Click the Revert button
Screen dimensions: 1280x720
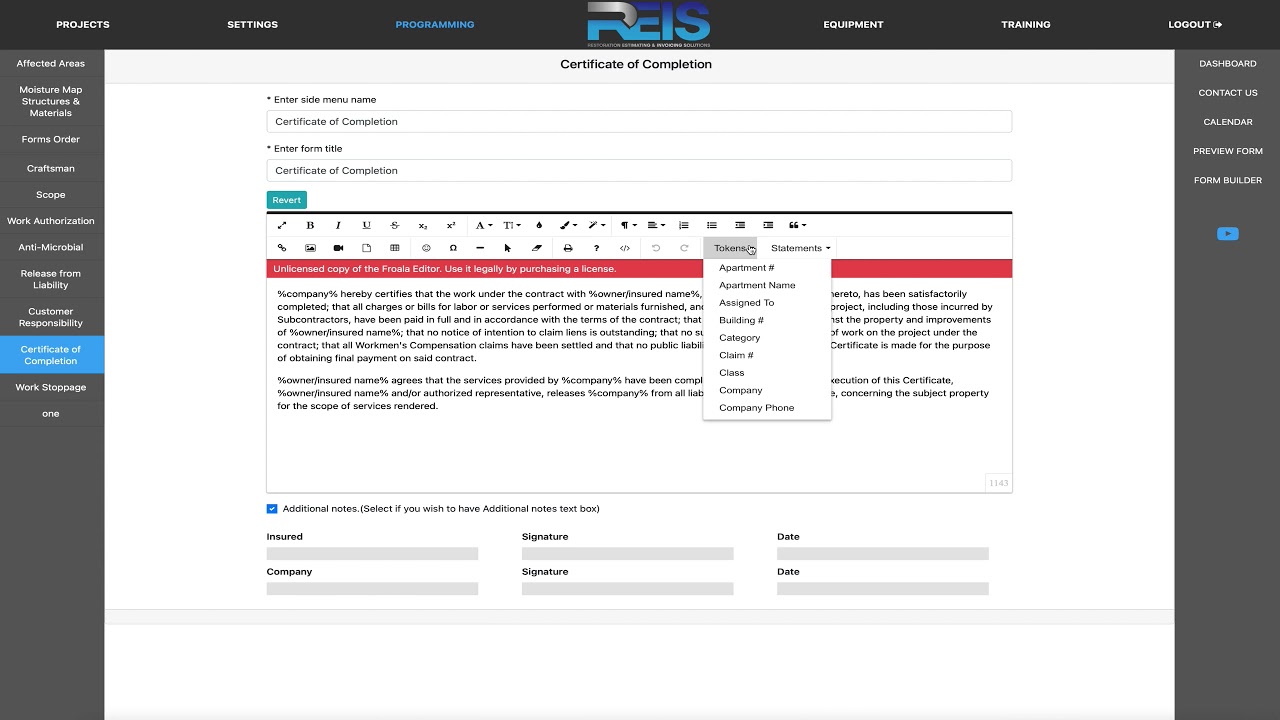(287, 200)
